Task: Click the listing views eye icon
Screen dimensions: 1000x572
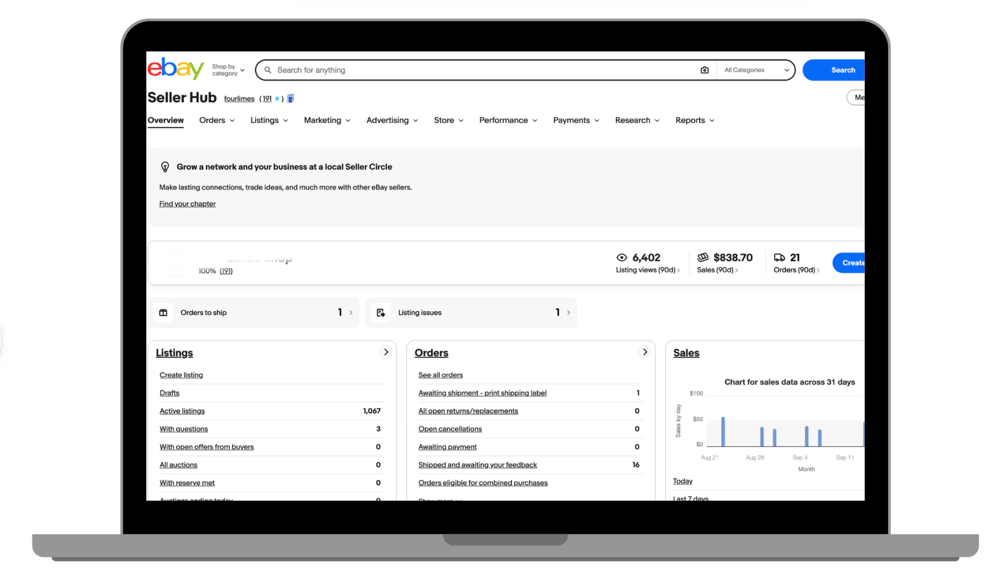Action: coord(622,258)
